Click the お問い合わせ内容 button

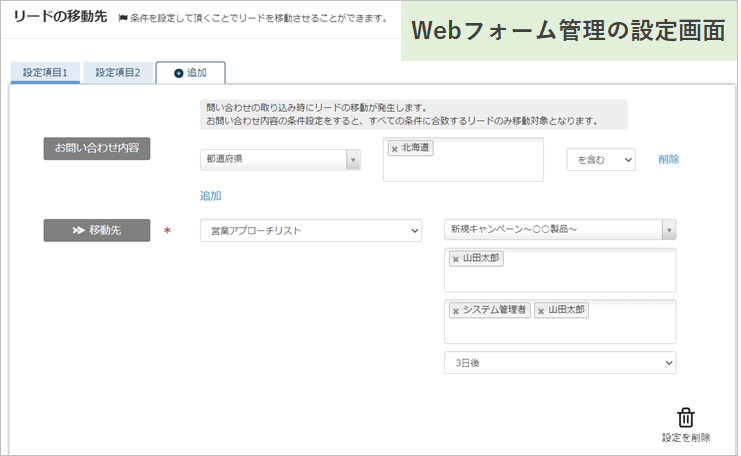97,148
